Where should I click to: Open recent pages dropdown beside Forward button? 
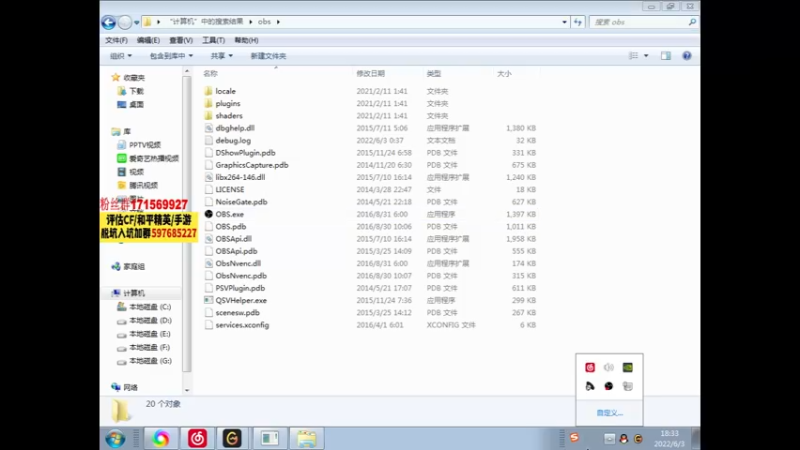137,22
